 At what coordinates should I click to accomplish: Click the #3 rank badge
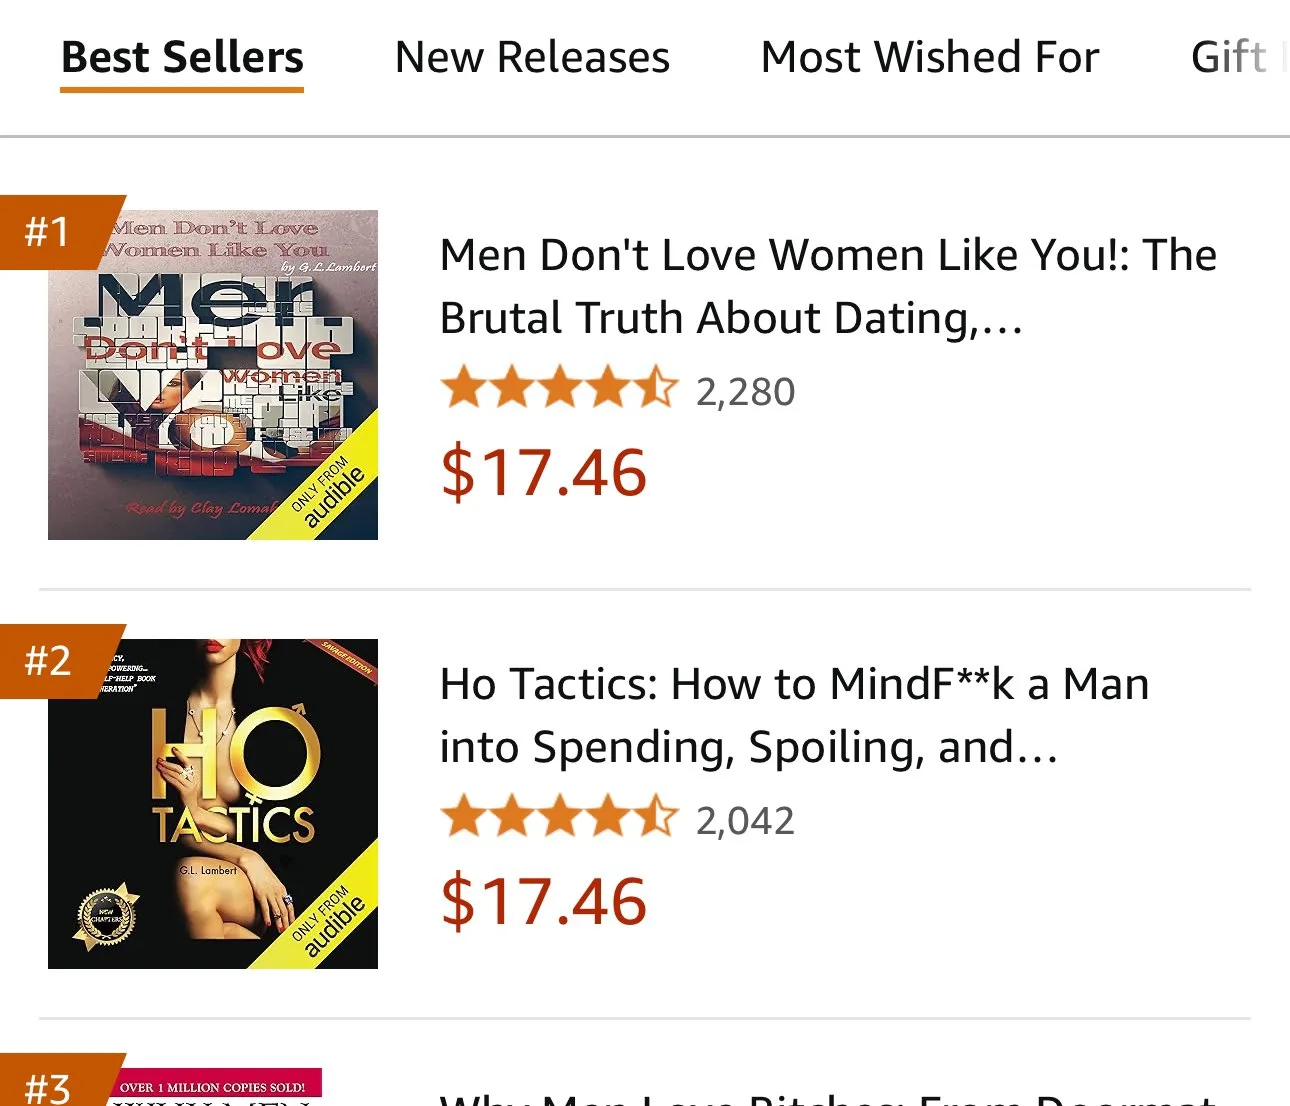point(48,1086)
